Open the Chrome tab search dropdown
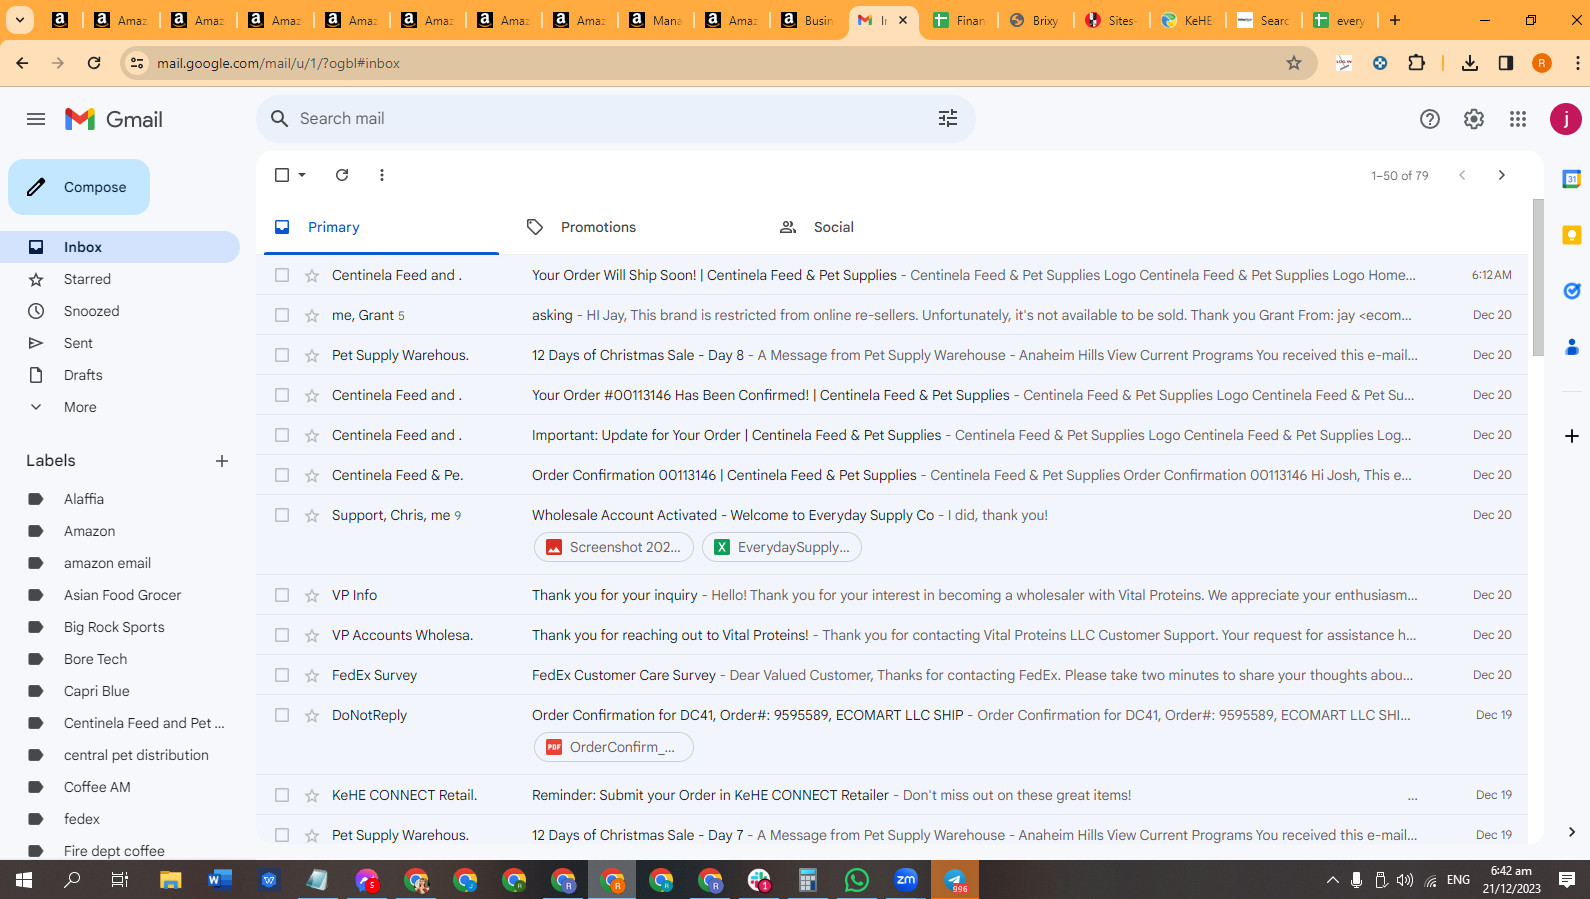The width and height of the screenshot is (1590, 899). pyautogui.click(x=20, y=20)
